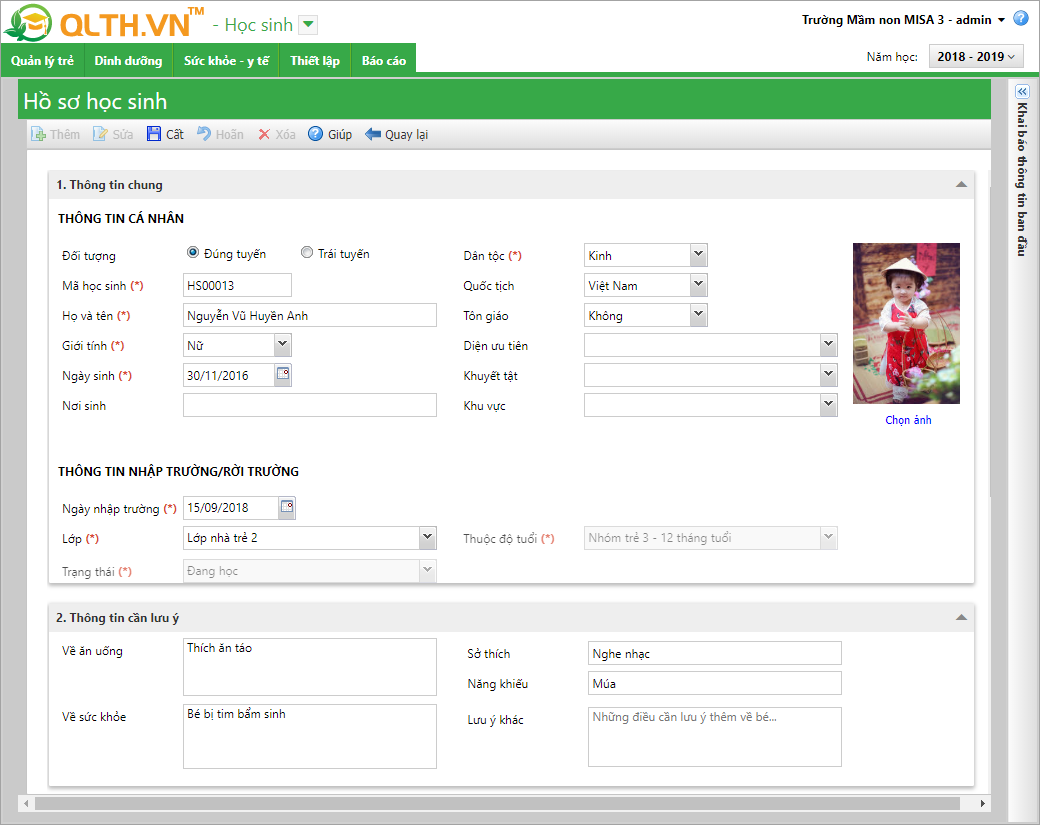Open the Dân tộc Kinh dropdown
Screen dimensions: 1040x825
(698, 254)
